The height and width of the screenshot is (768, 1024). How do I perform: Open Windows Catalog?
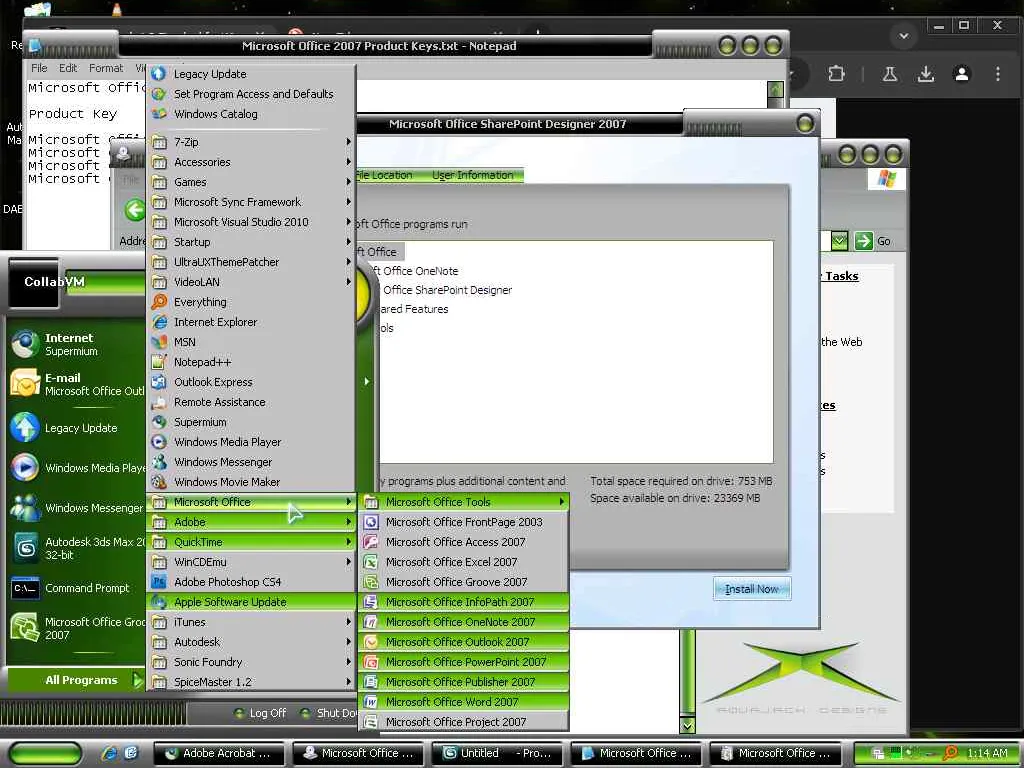tap(251, 114)
